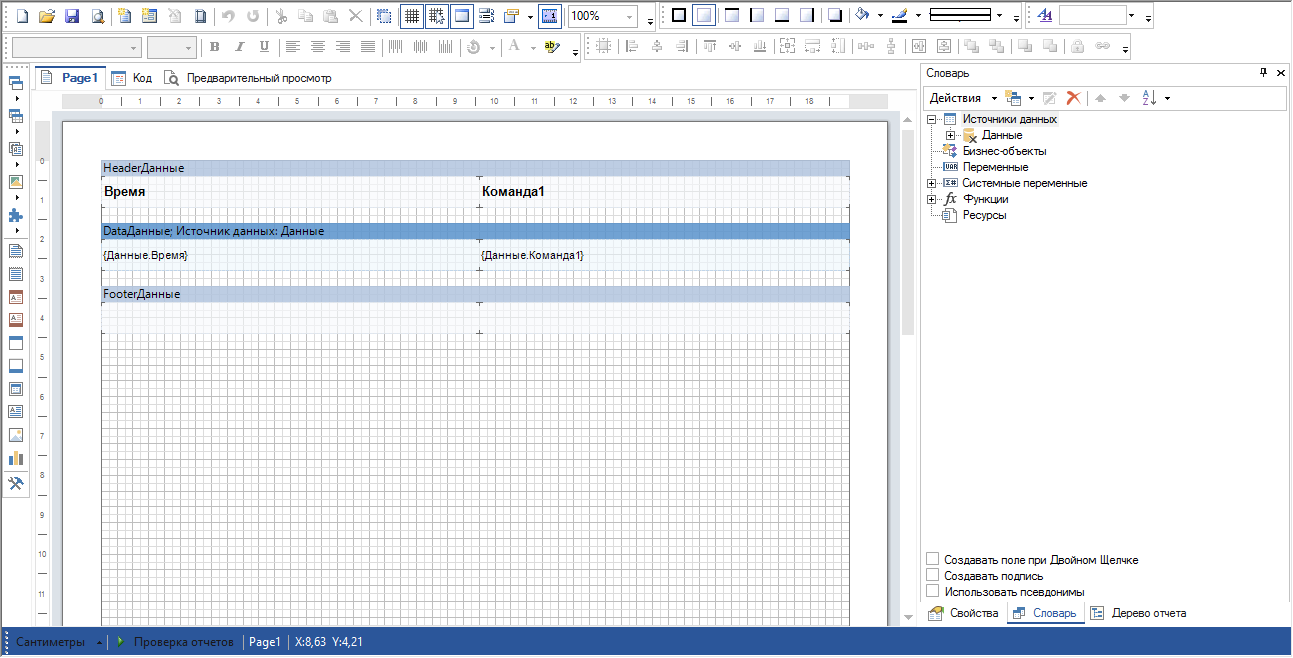Image resolution: width=1293 pixels, height=658 pixels.
Task: Expand the Системные переменные node
Action: (x=932, y=183)
